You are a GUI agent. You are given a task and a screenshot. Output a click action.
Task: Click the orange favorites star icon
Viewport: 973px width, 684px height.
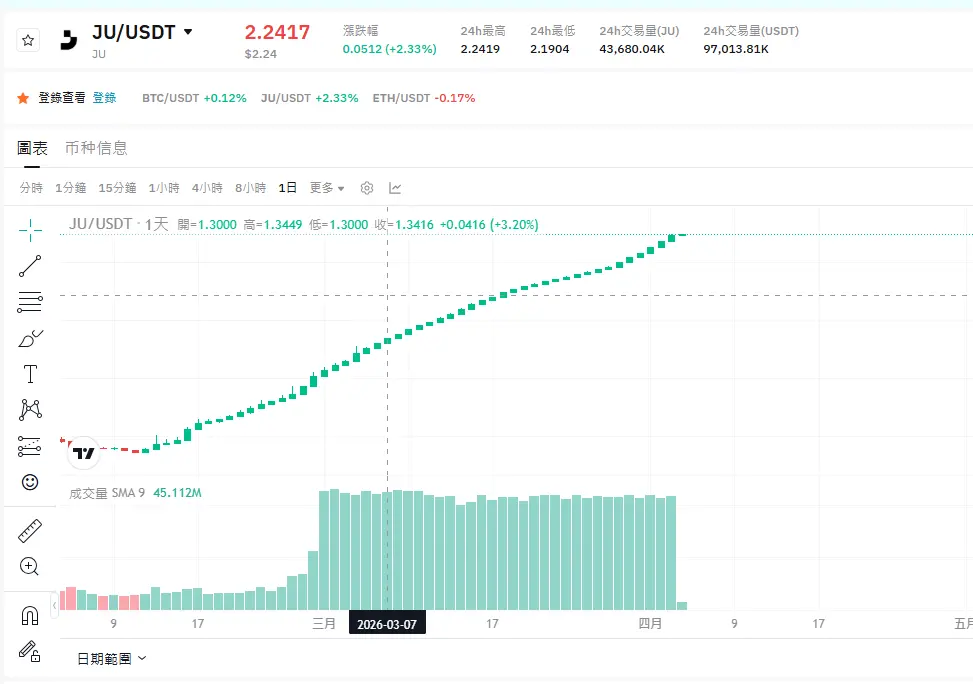click(23, 98)
